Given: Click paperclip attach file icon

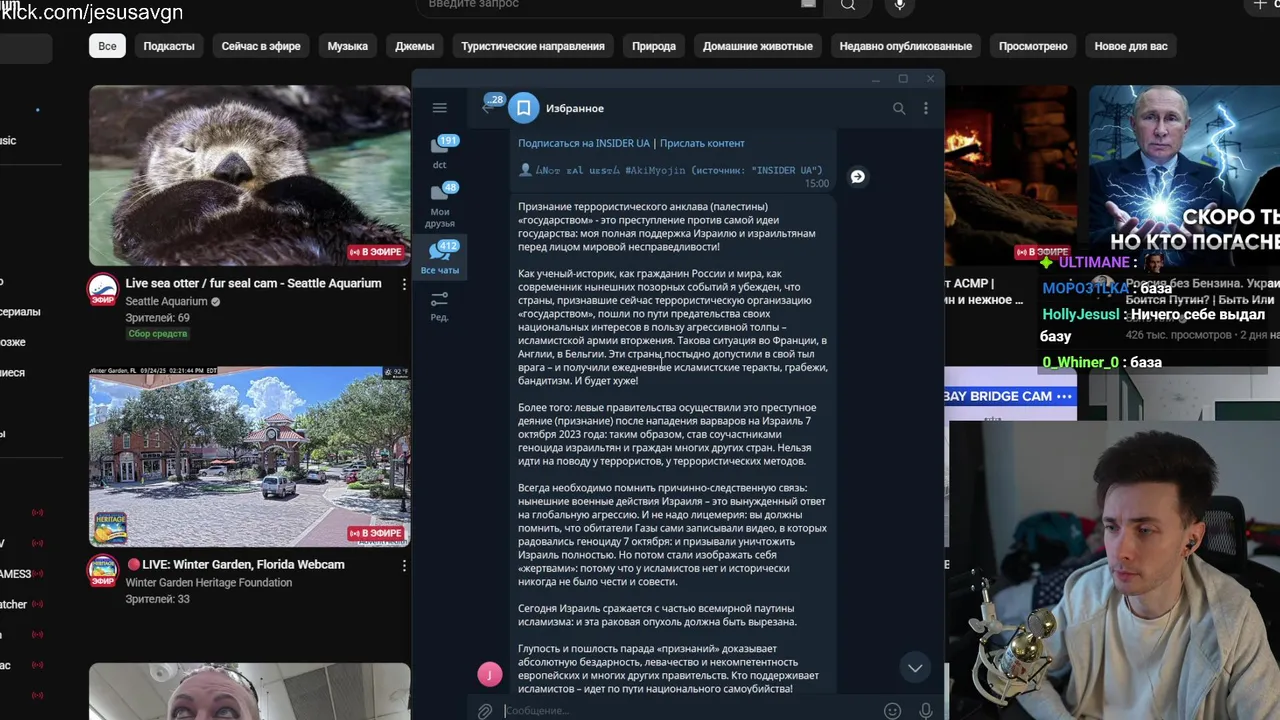Looking at the screenshot, I should [484, 711].
